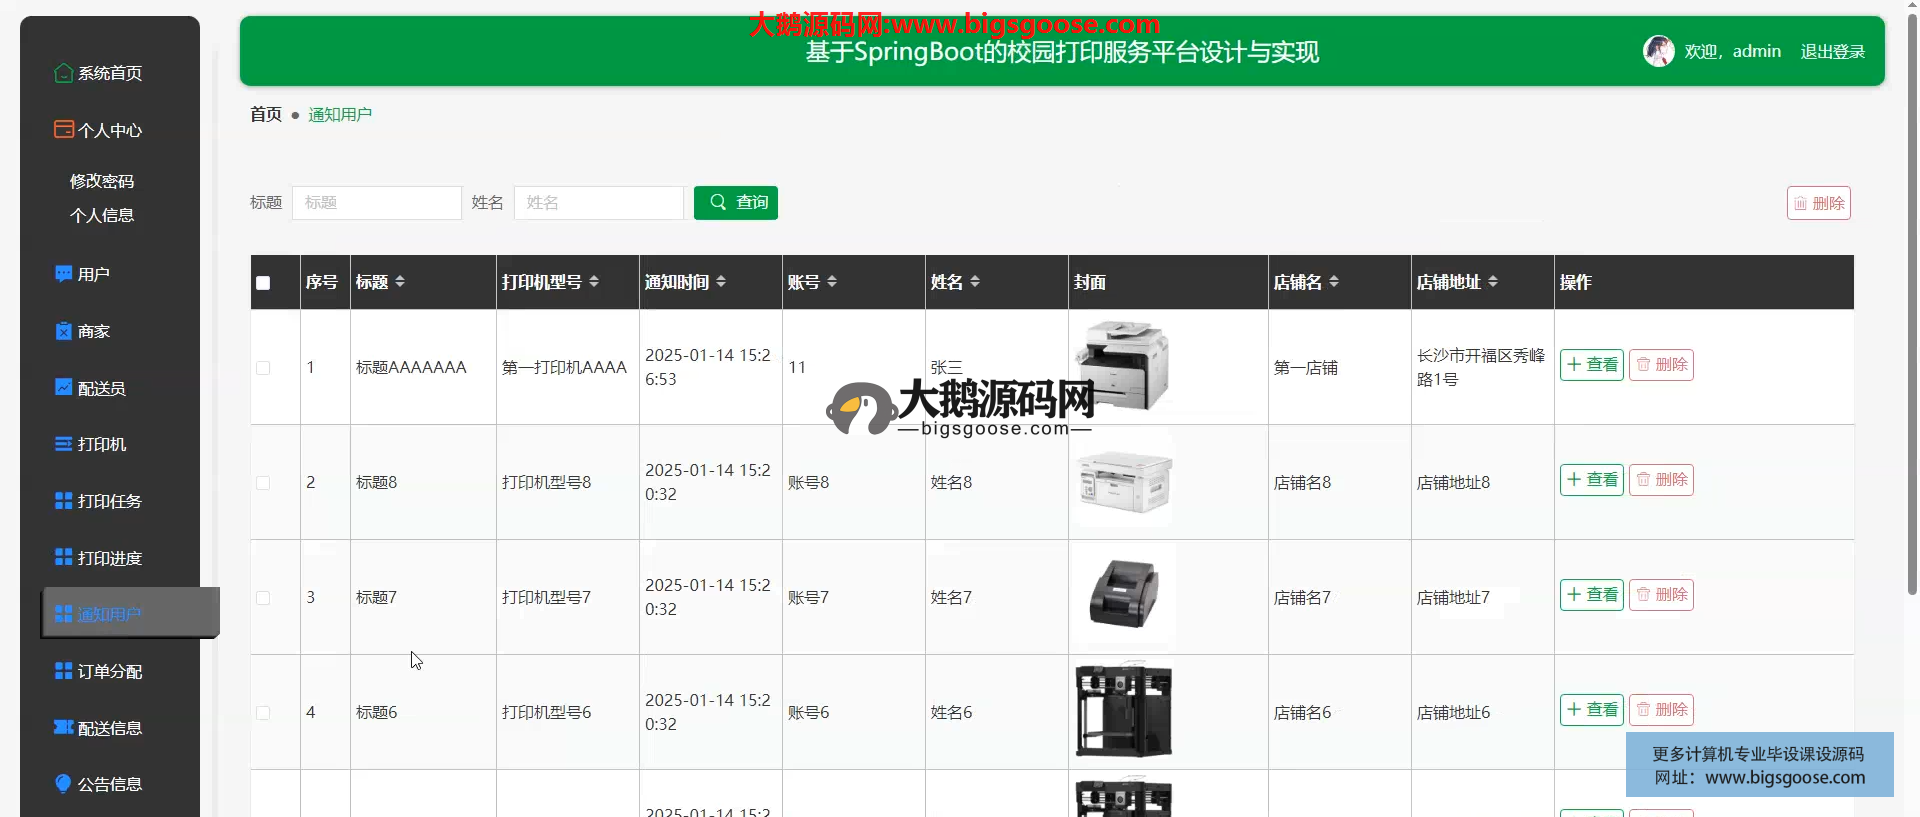Click the 公告信息 bulb icon
Screen dimensions: 1920x817
tap(64, 784)
